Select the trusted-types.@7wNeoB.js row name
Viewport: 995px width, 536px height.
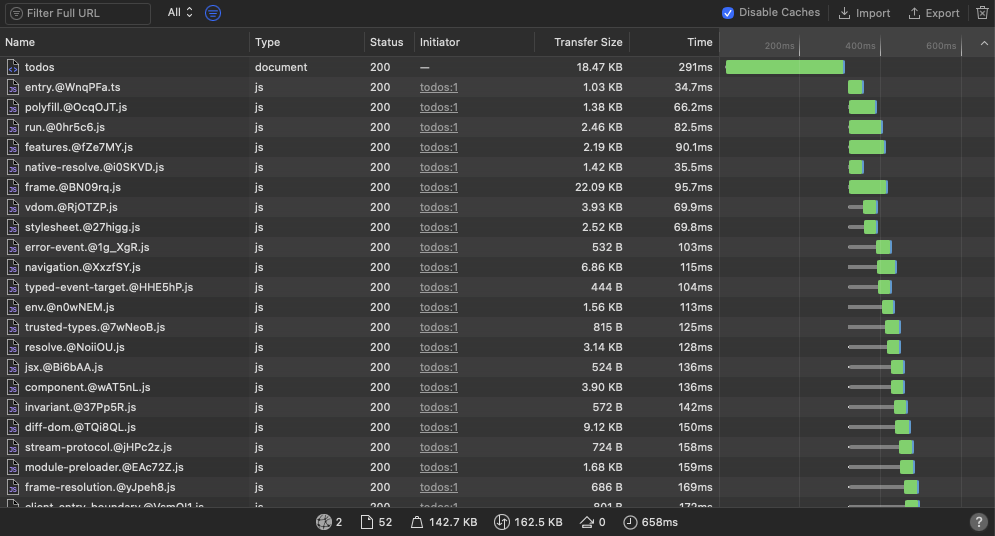[95, 327]
